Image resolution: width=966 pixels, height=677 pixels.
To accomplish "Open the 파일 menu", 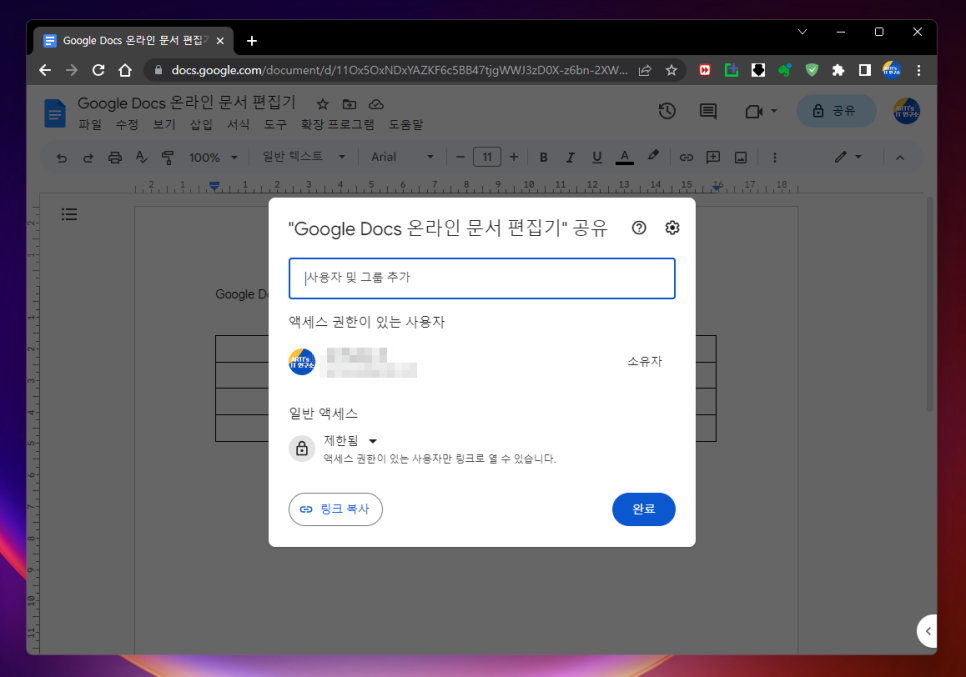I will tap(90, 124).
